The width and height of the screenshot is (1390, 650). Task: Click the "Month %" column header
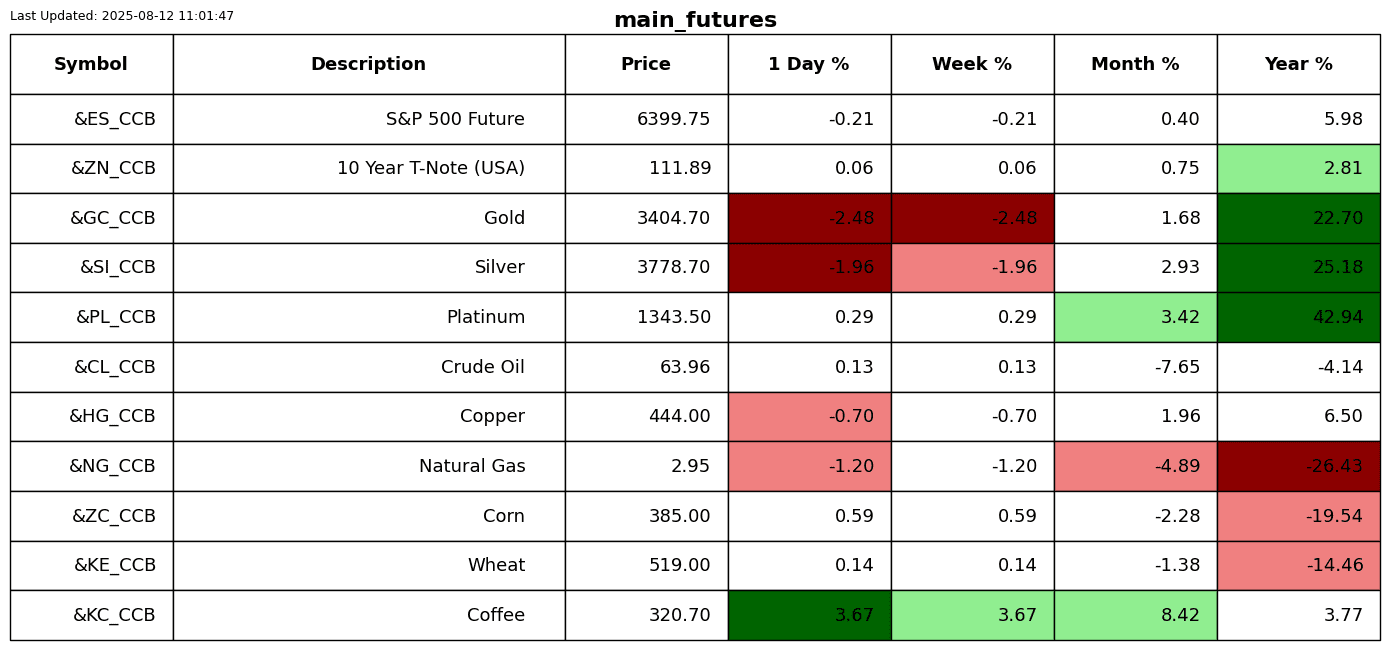pos(1135,64)
